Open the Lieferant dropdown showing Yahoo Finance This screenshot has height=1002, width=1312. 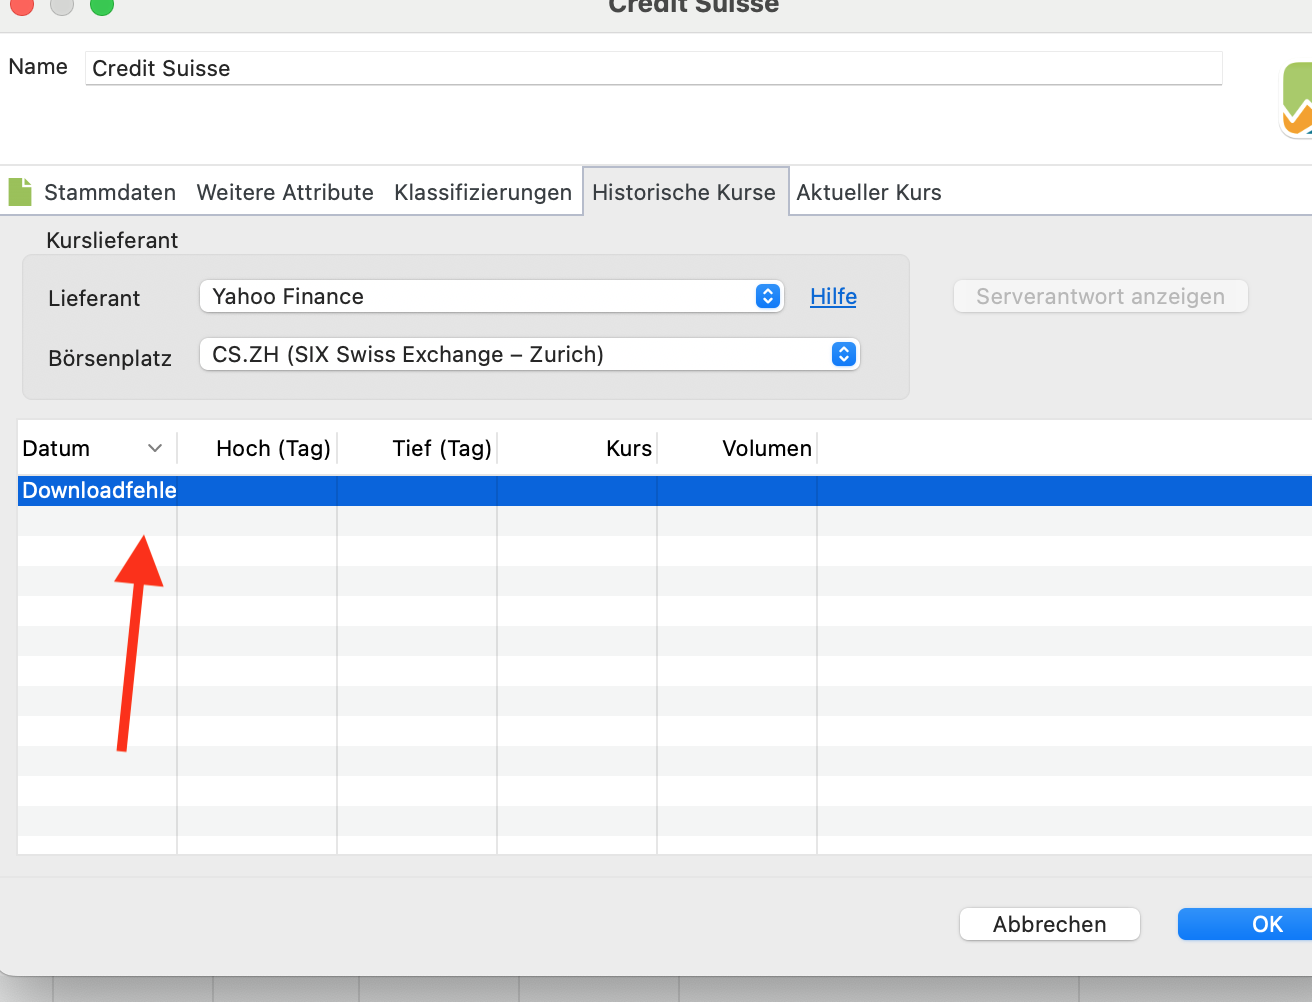pos(492,296)
